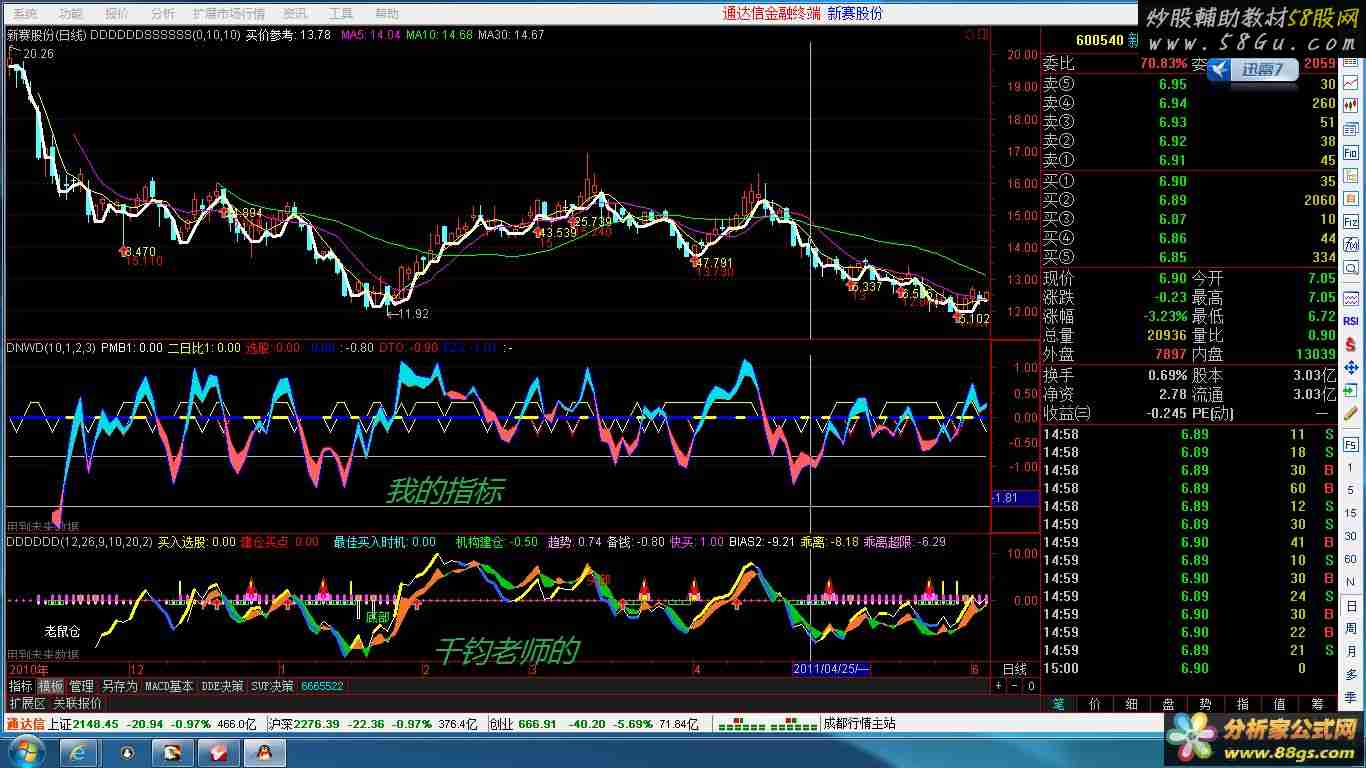Open the 扩展区 tab
This screenshot has height=768, width=1366.
pos(27,703)
